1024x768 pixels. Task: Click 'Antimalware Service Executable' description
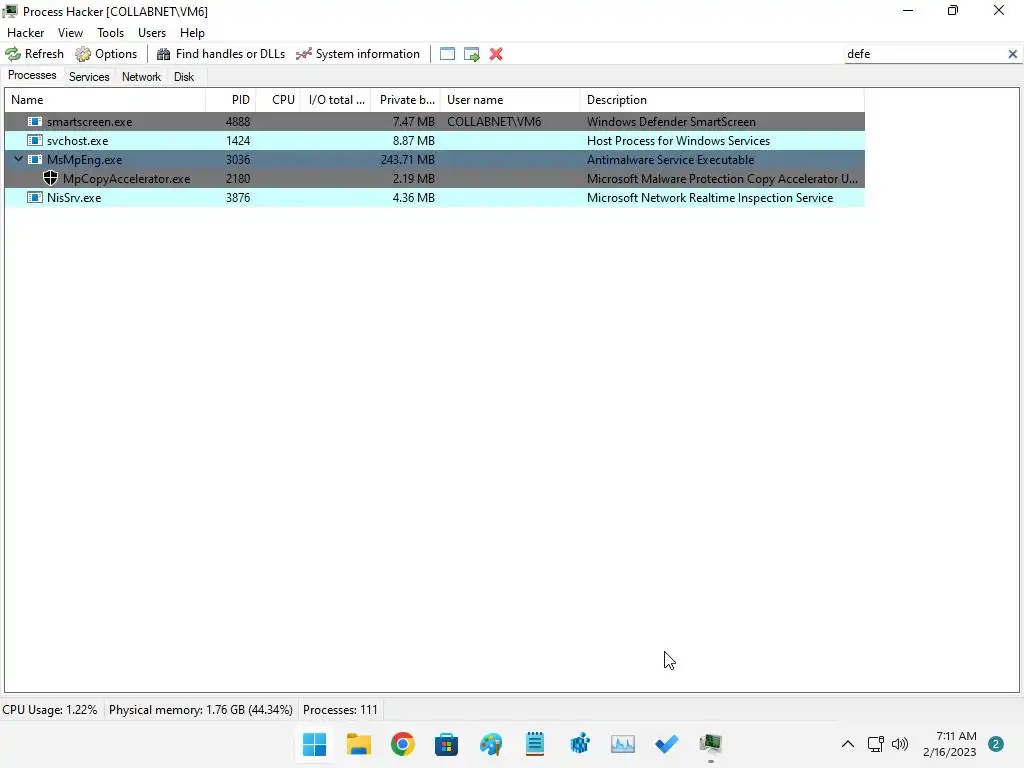click(x=670, y=159)
